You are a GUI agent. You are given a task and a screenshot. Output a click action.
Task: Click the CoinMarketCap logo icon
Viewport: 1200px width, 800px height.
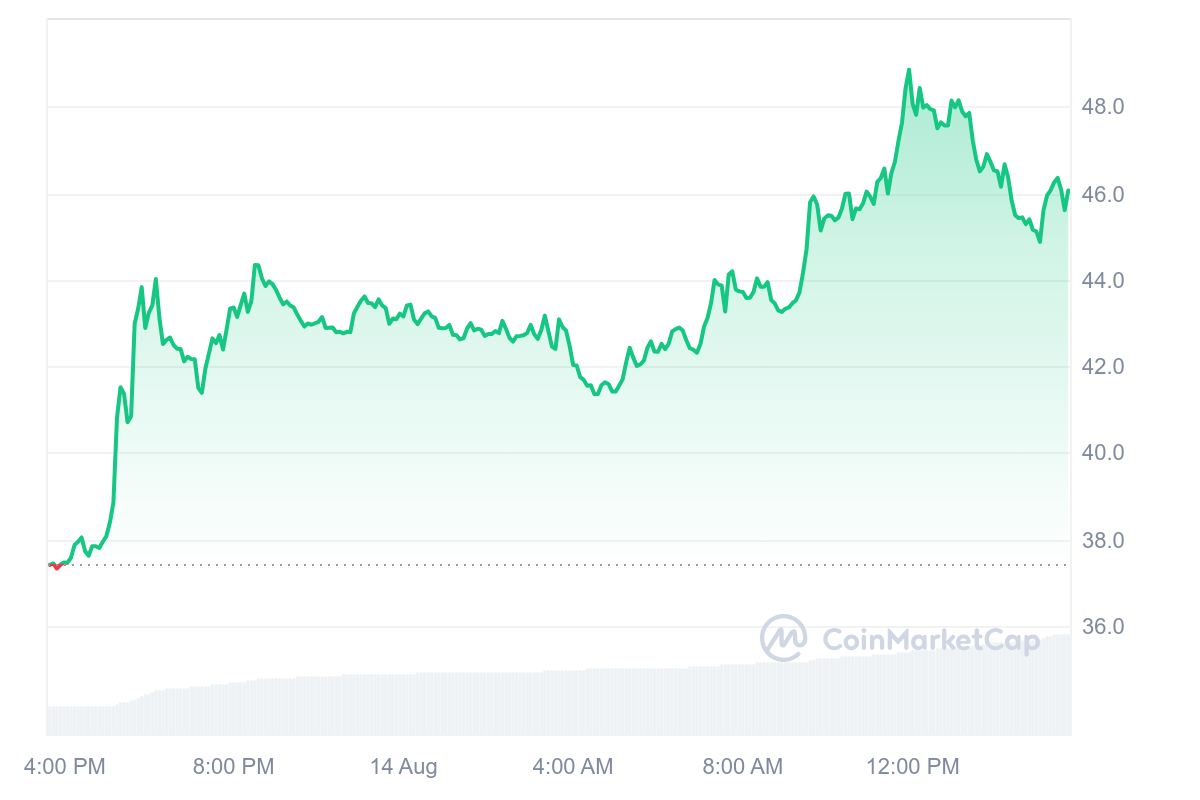coord(784,638)
